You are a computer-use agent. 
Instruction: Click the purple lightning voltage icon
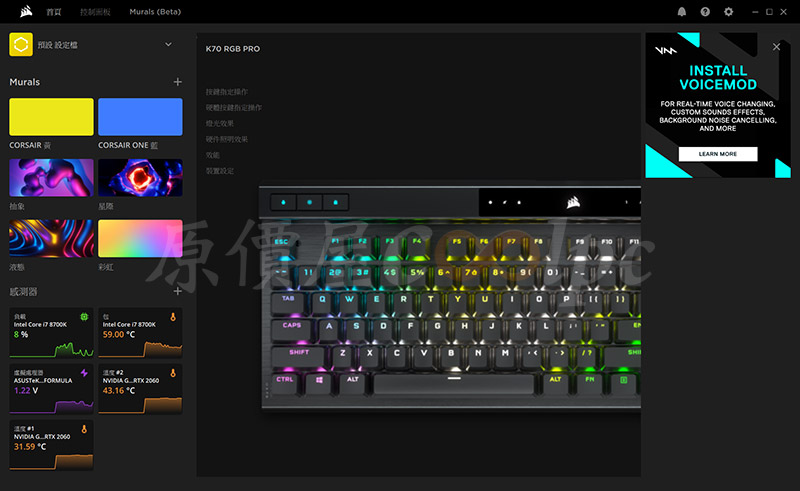[84, 373]
